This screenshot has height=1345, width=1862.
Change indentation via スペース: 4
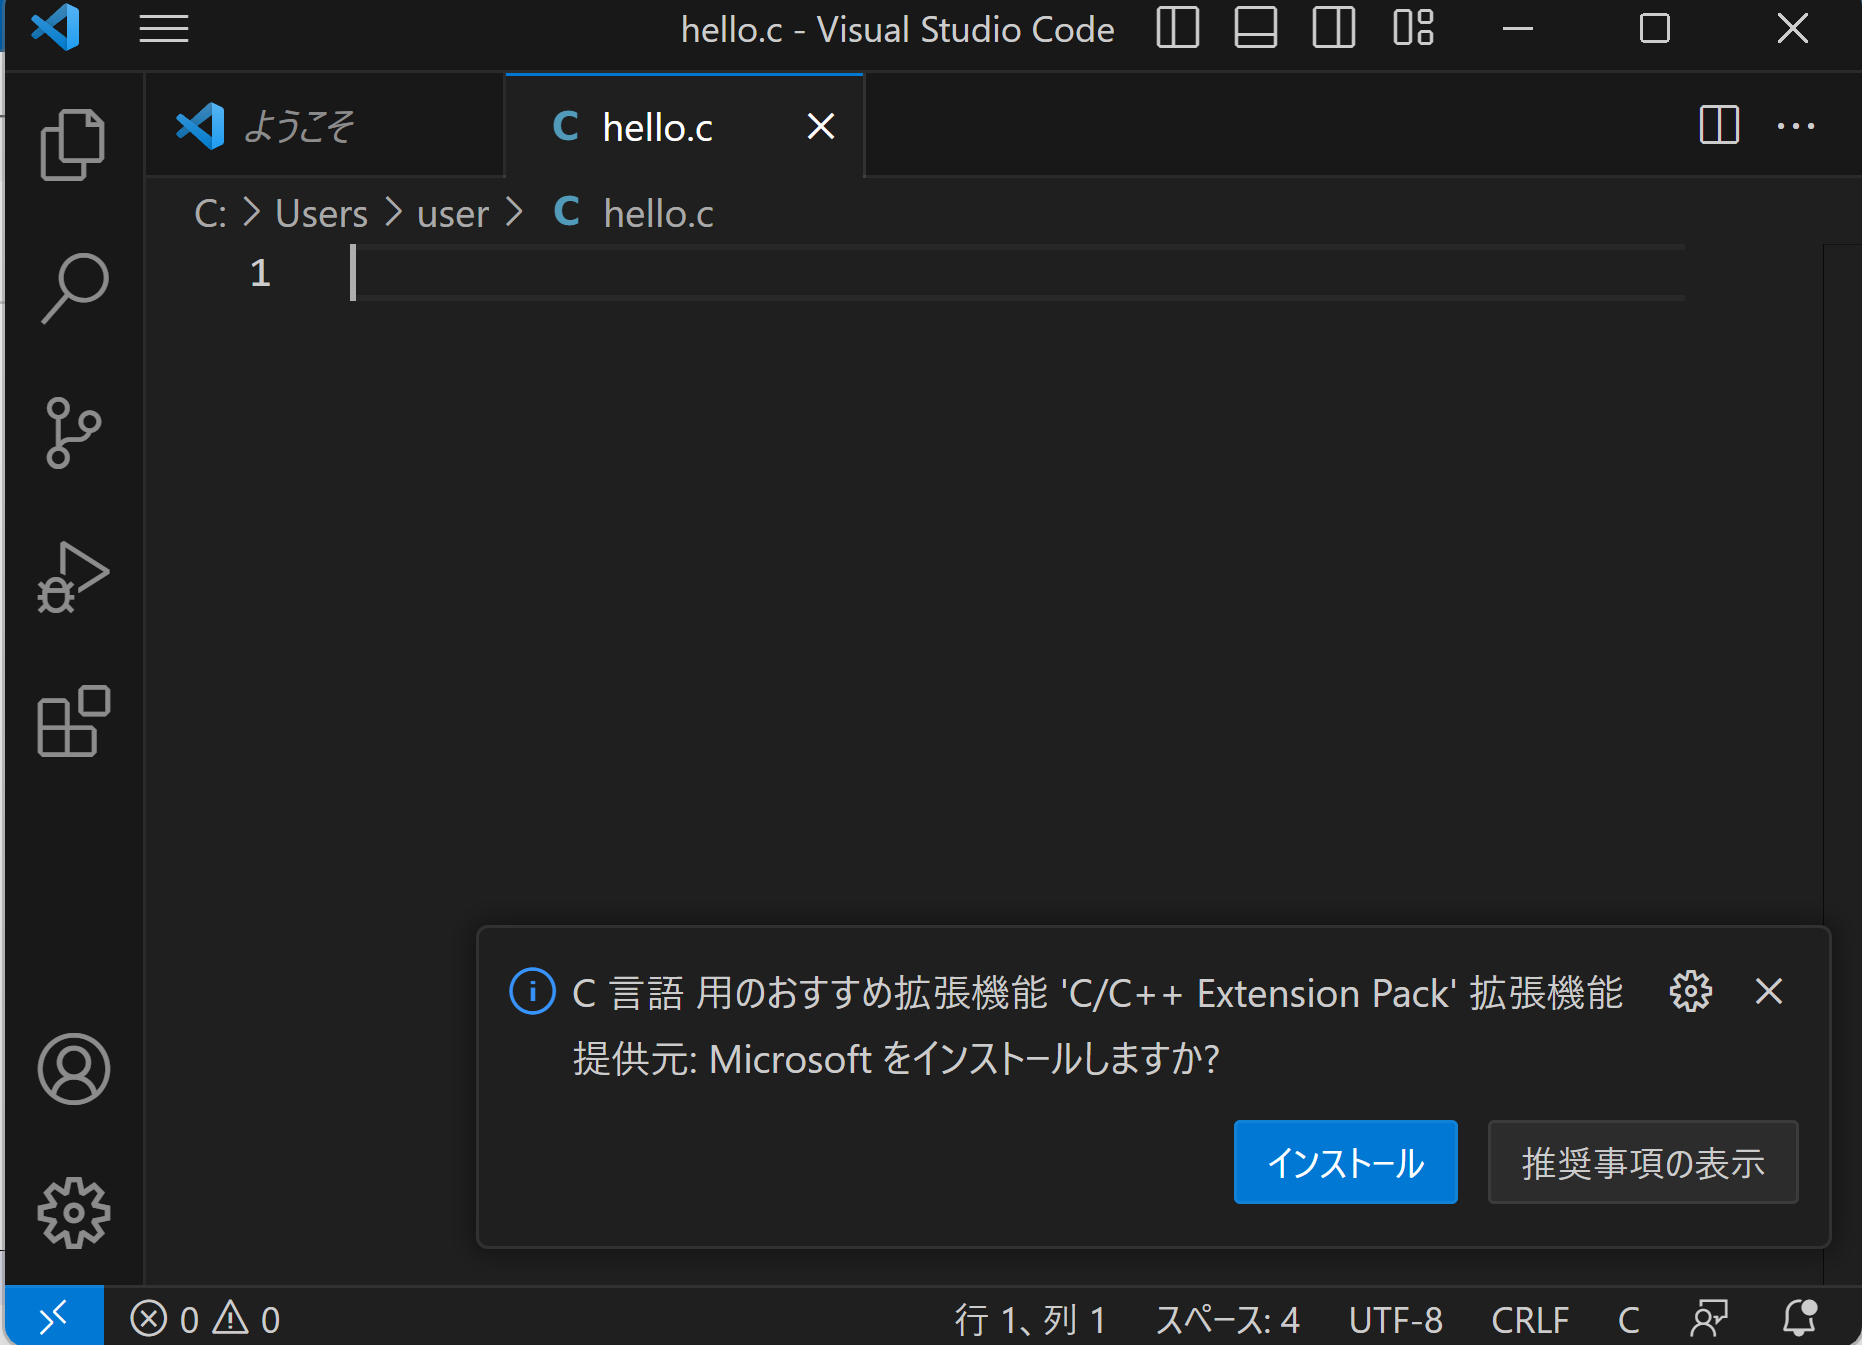1227,1319
